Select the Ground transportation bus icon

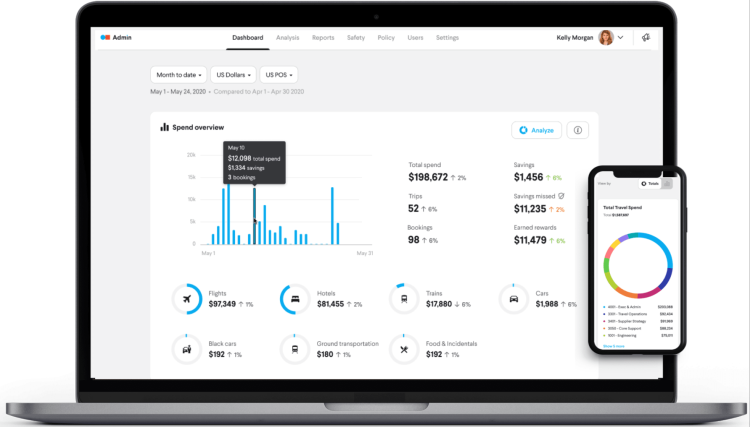coord(295,350)
